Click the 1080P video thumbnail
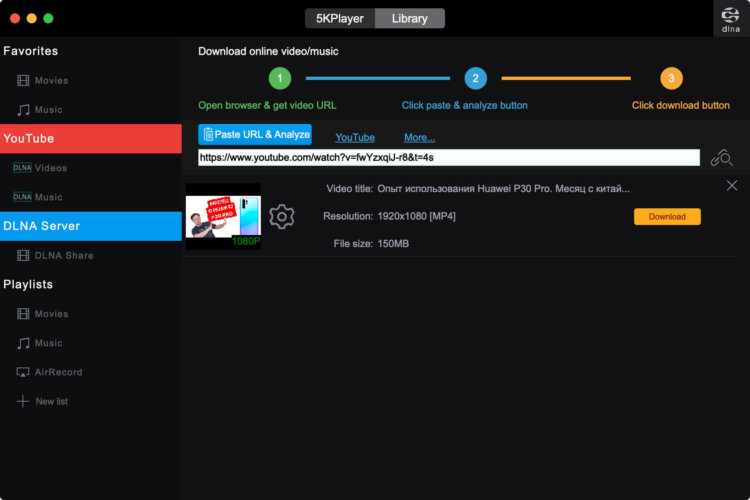The width and height of the screenshot is (750, 500). (223, 217)
